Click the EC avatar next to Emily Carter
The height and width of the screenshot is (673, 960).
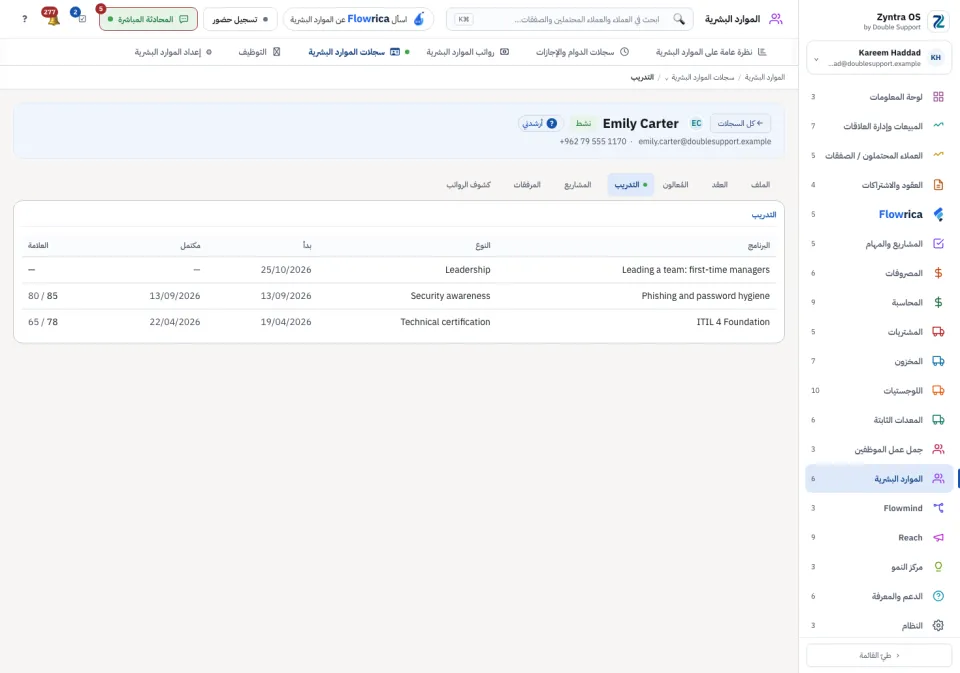[x=696, y=124]
